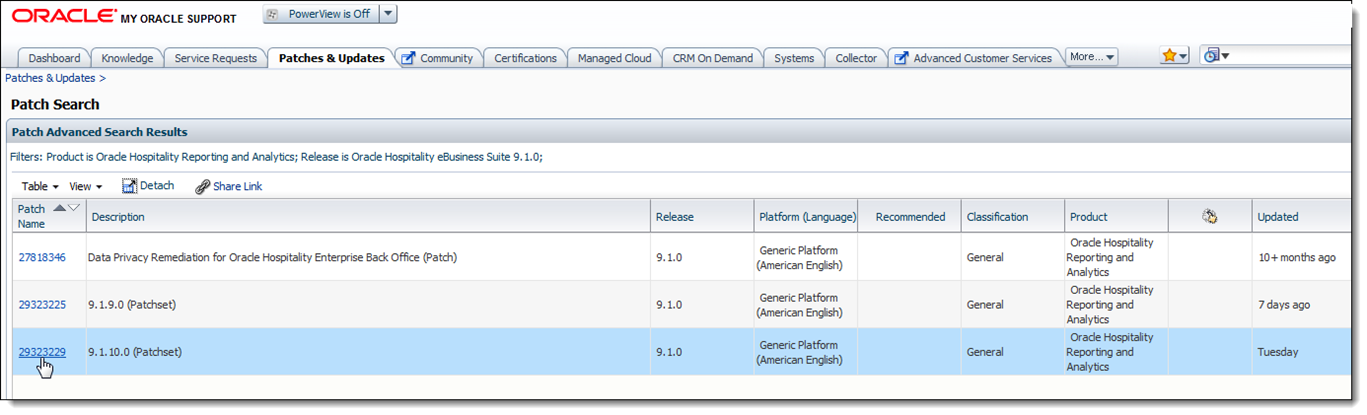
Task: Click the Advanced Customer Services external link icon
Action: point(901,58)
